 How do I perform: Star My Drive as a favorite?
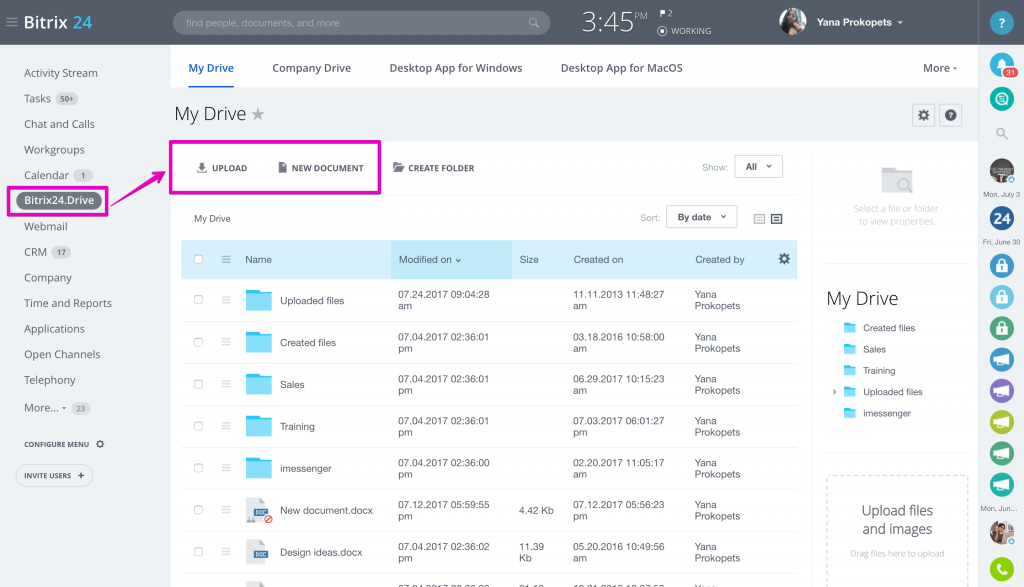coord(258,114)
